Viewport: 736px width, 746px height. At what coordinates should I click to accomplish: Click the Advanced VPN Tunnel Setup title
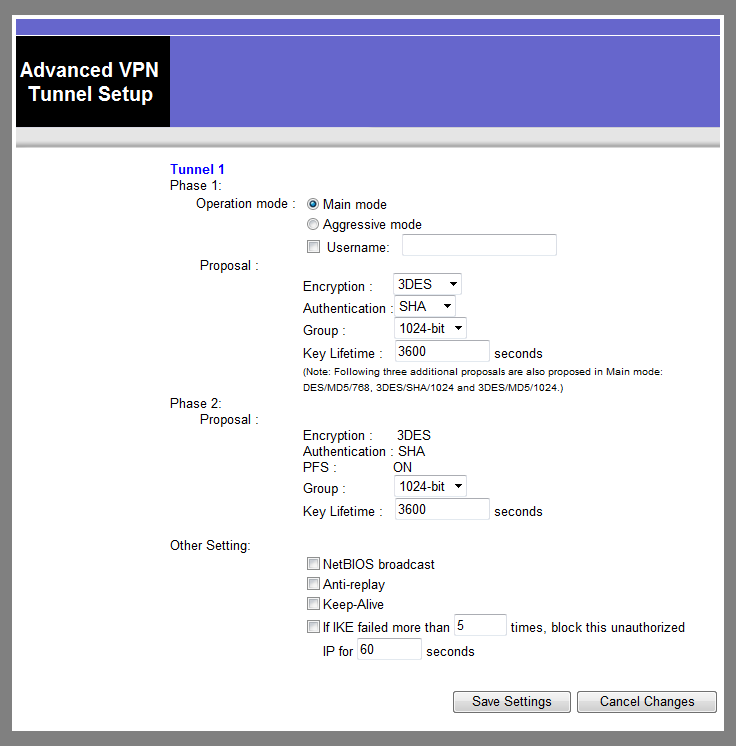pos(92,83)
